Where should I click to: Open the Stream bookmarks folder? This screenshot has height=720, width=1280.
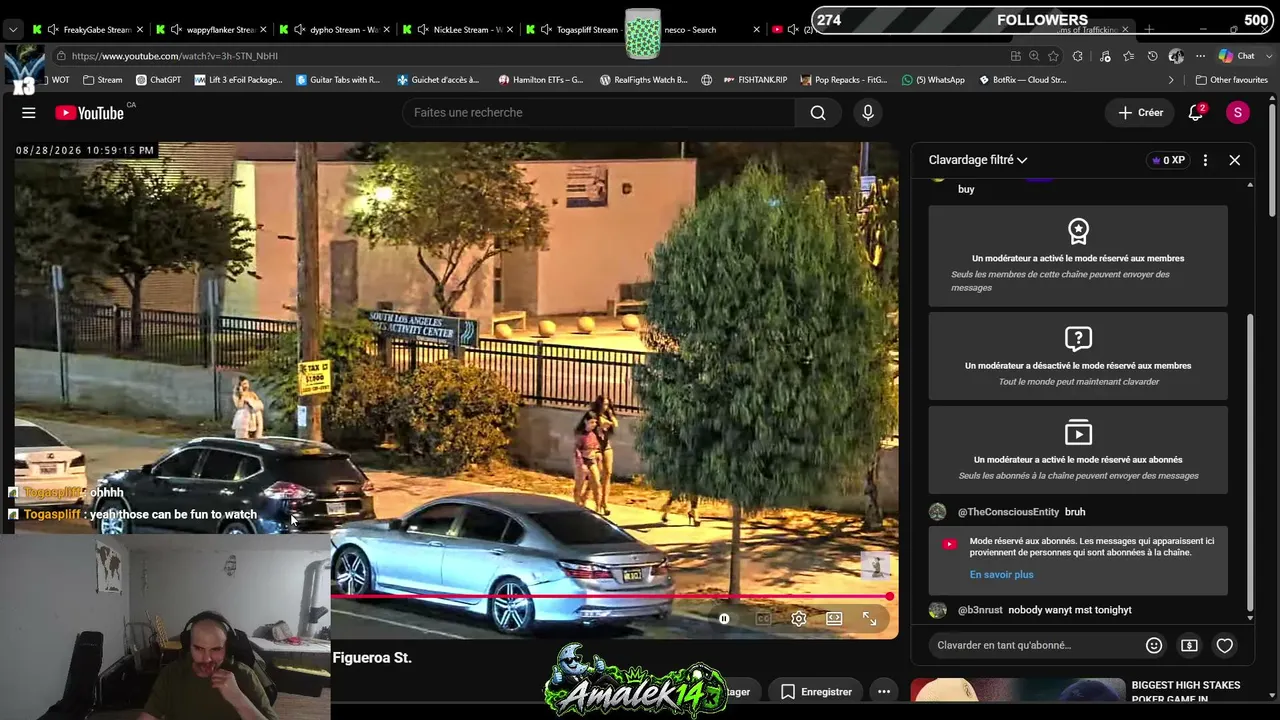click(103, 80)
